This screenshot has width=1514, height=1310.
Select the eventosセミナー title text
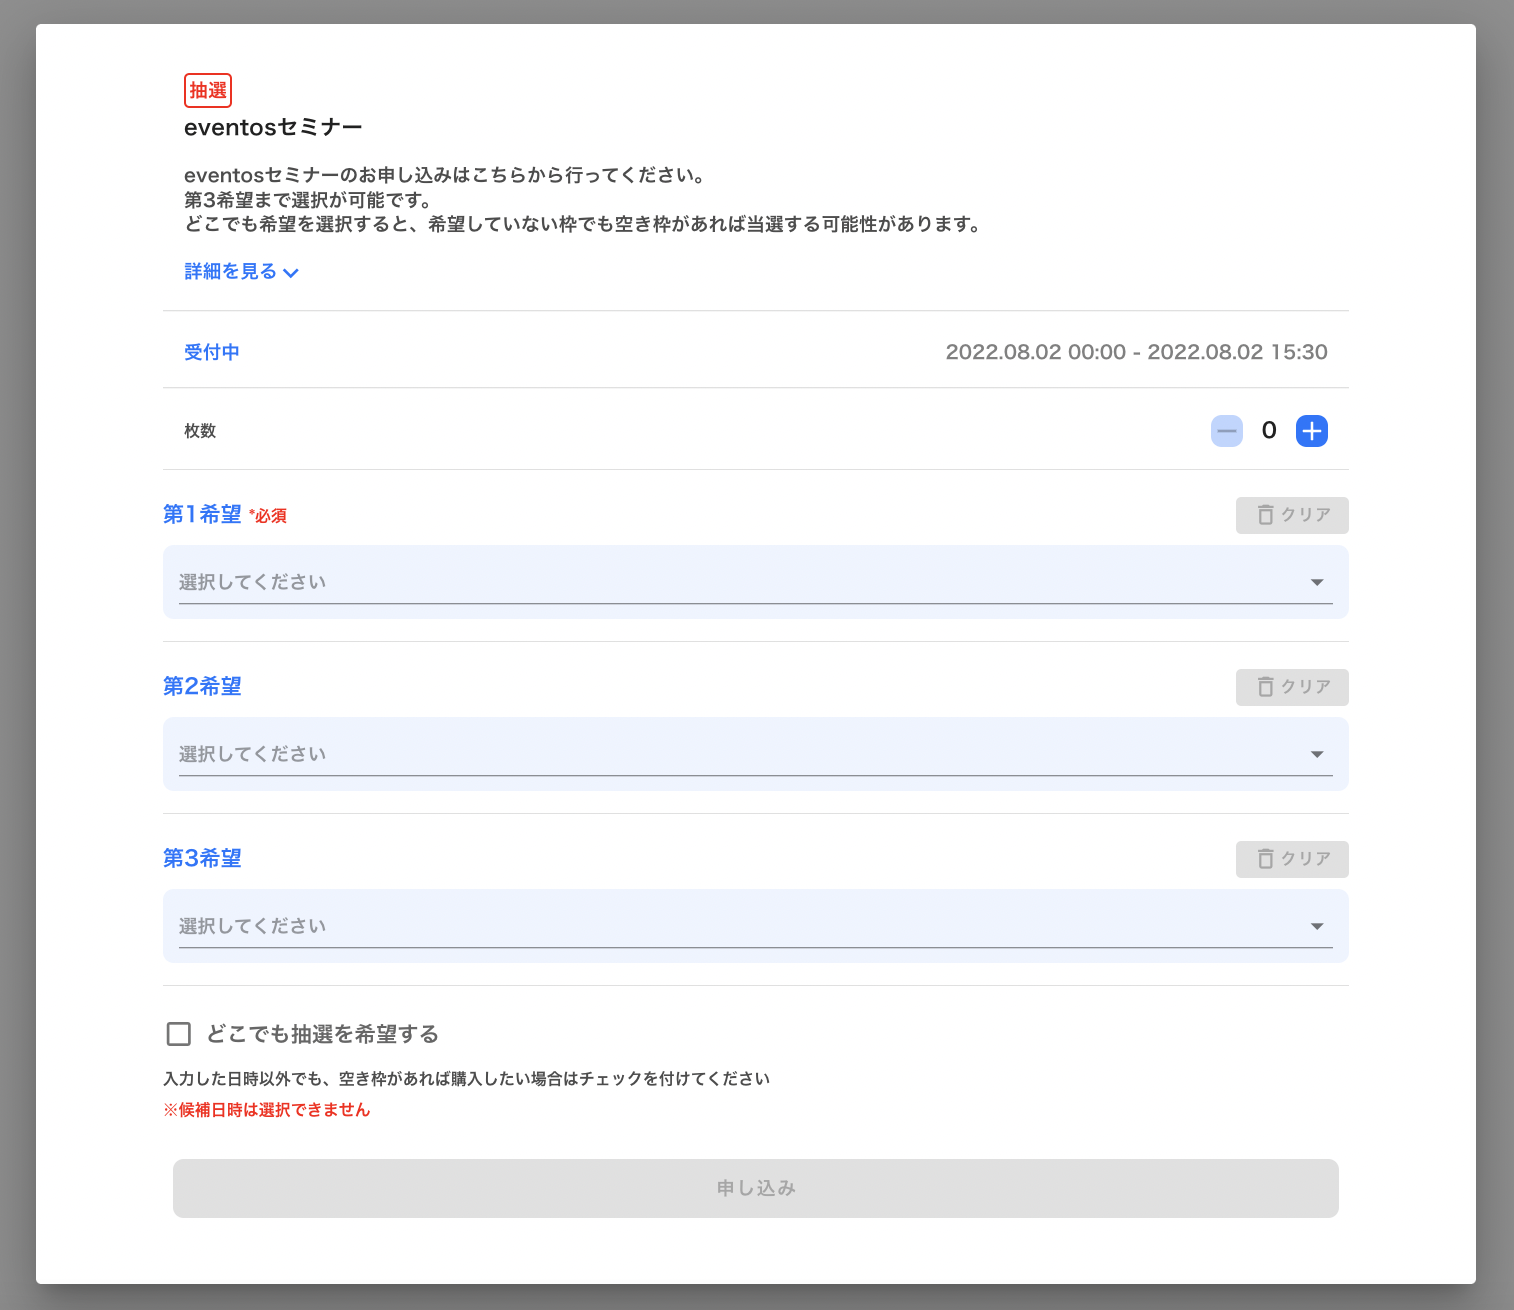273,127
